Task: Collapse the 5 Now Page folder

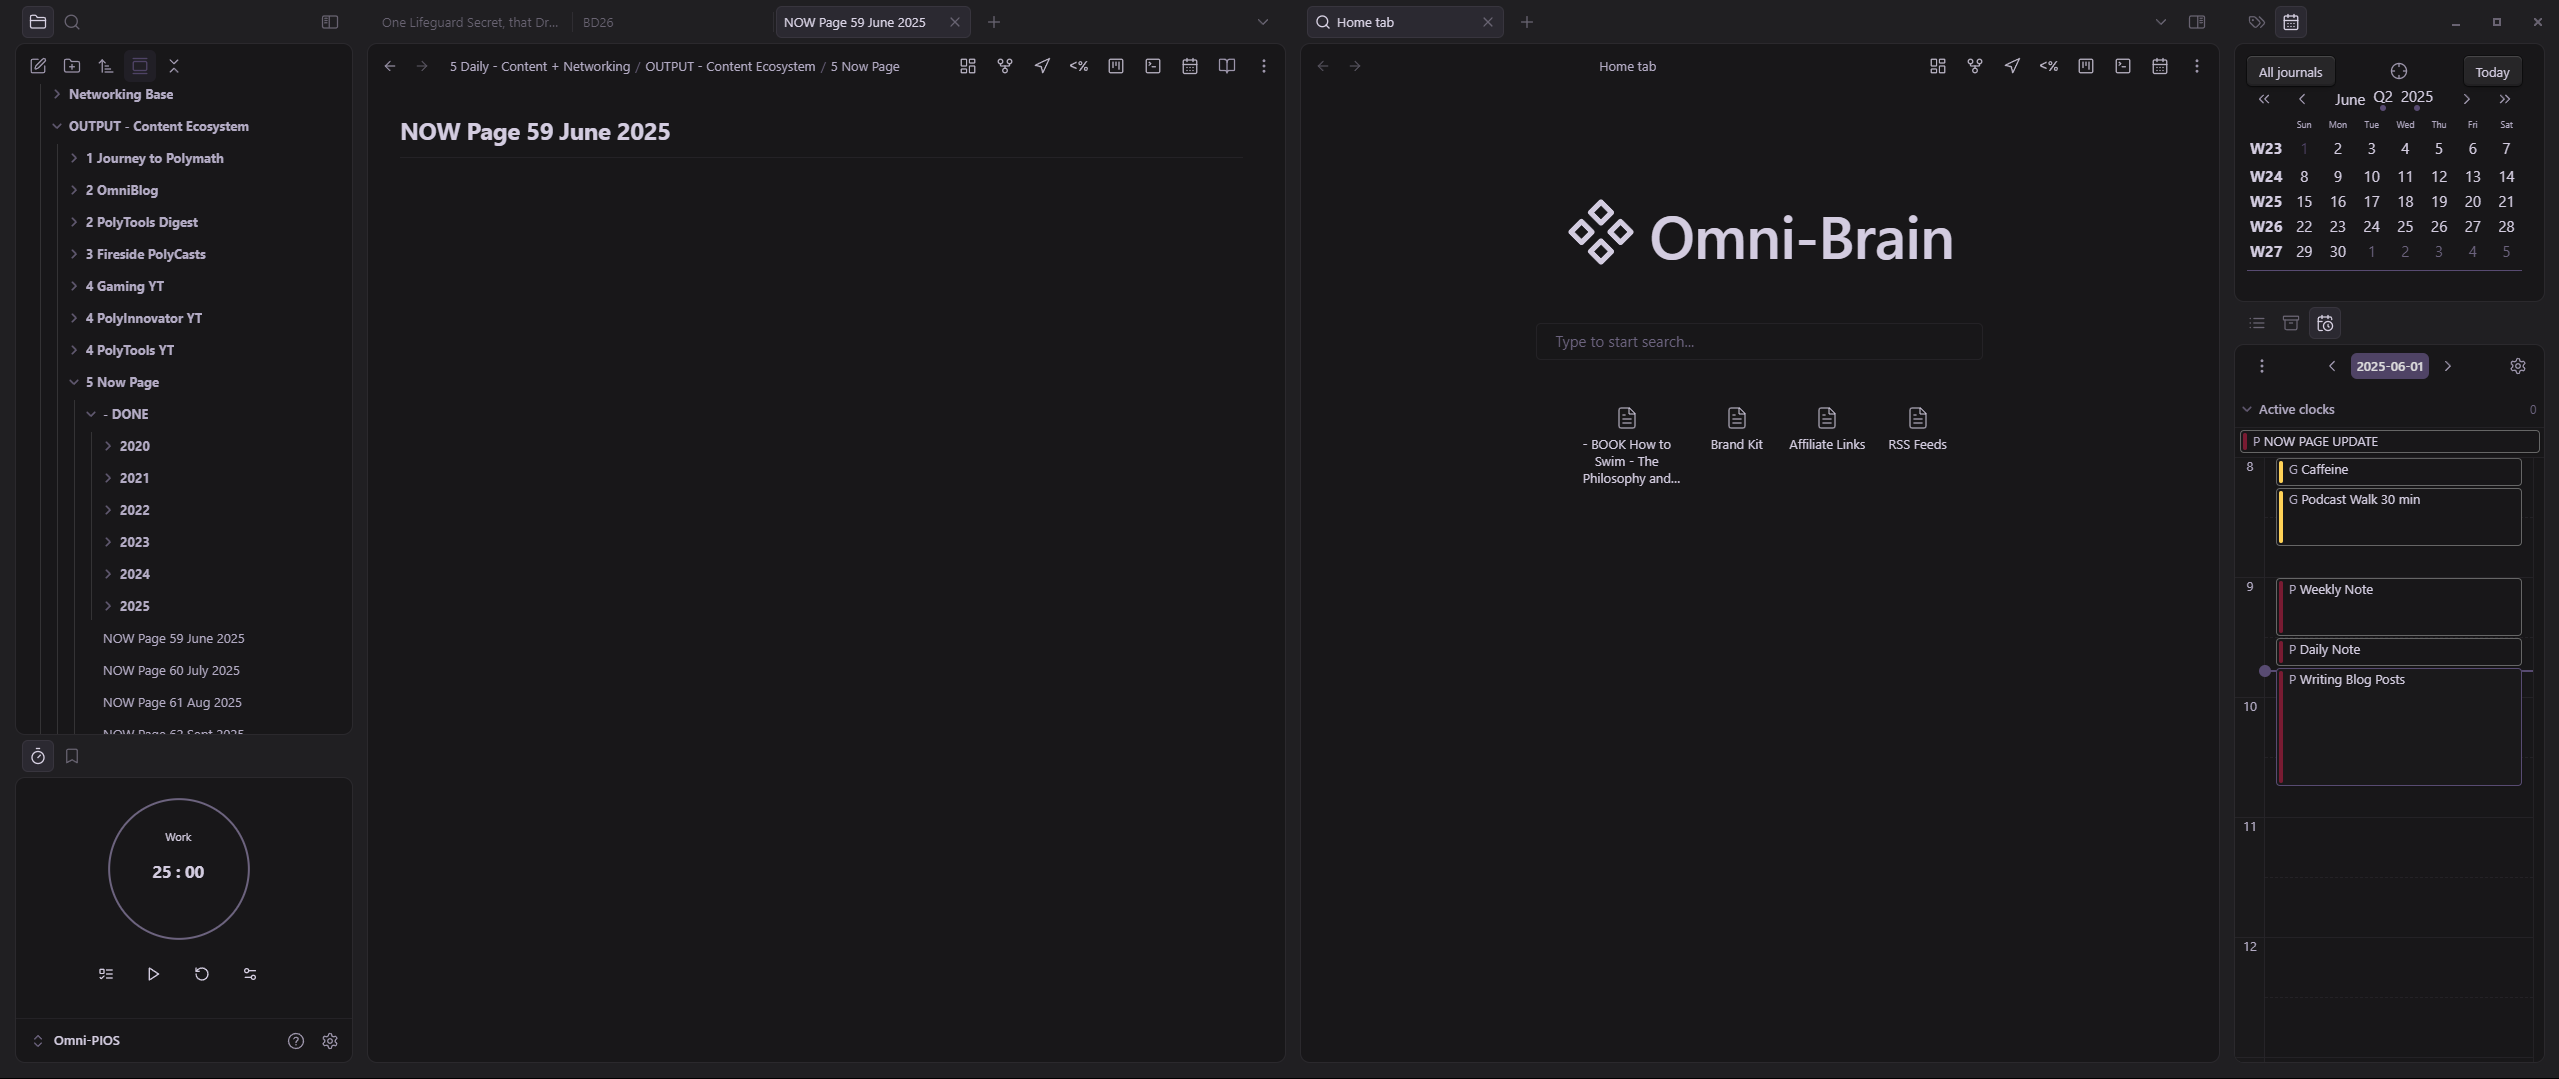Action: [74, 382]
